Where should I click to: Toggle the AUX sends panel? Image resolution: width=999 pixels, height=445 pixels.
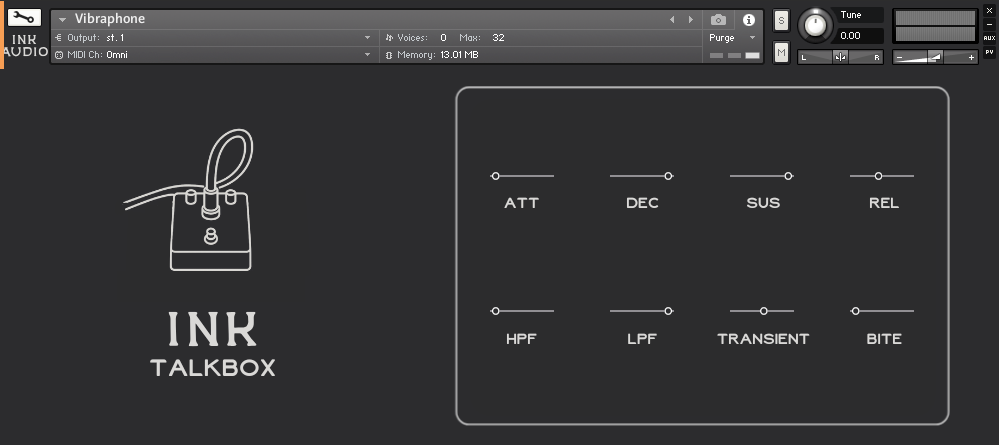coord(989,37)
